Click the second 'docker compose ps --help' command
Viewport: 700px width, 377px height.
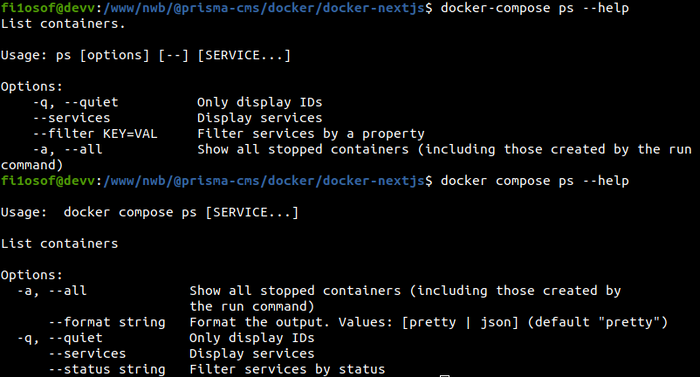[x=534, y=181]
